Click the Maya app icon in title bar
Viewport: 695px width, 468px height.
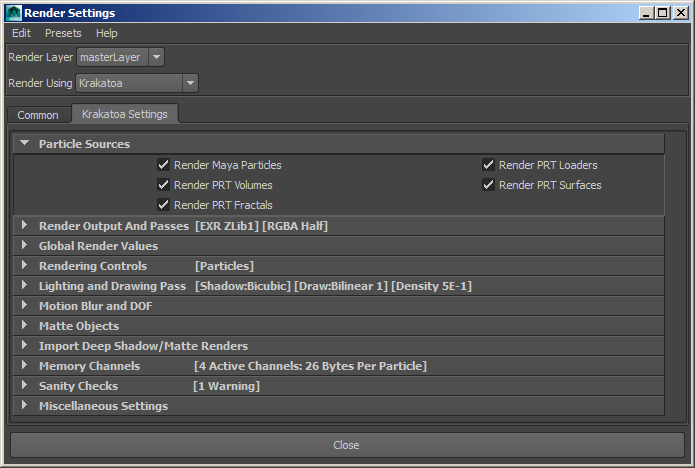tap(13, 13)
